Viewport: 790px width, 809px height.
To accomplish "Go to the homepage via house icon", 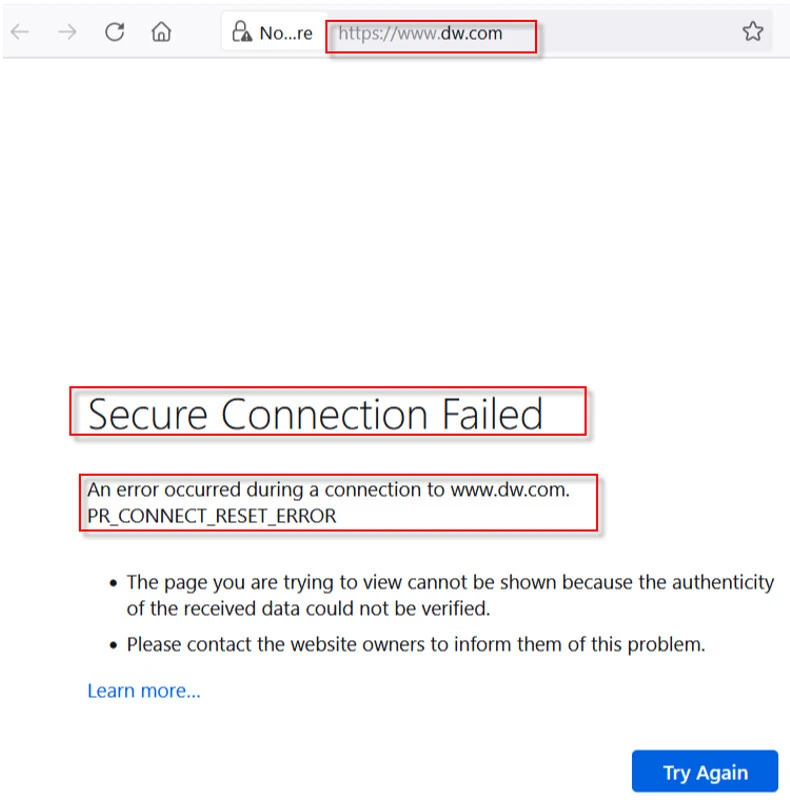I will tap(161, 32).
